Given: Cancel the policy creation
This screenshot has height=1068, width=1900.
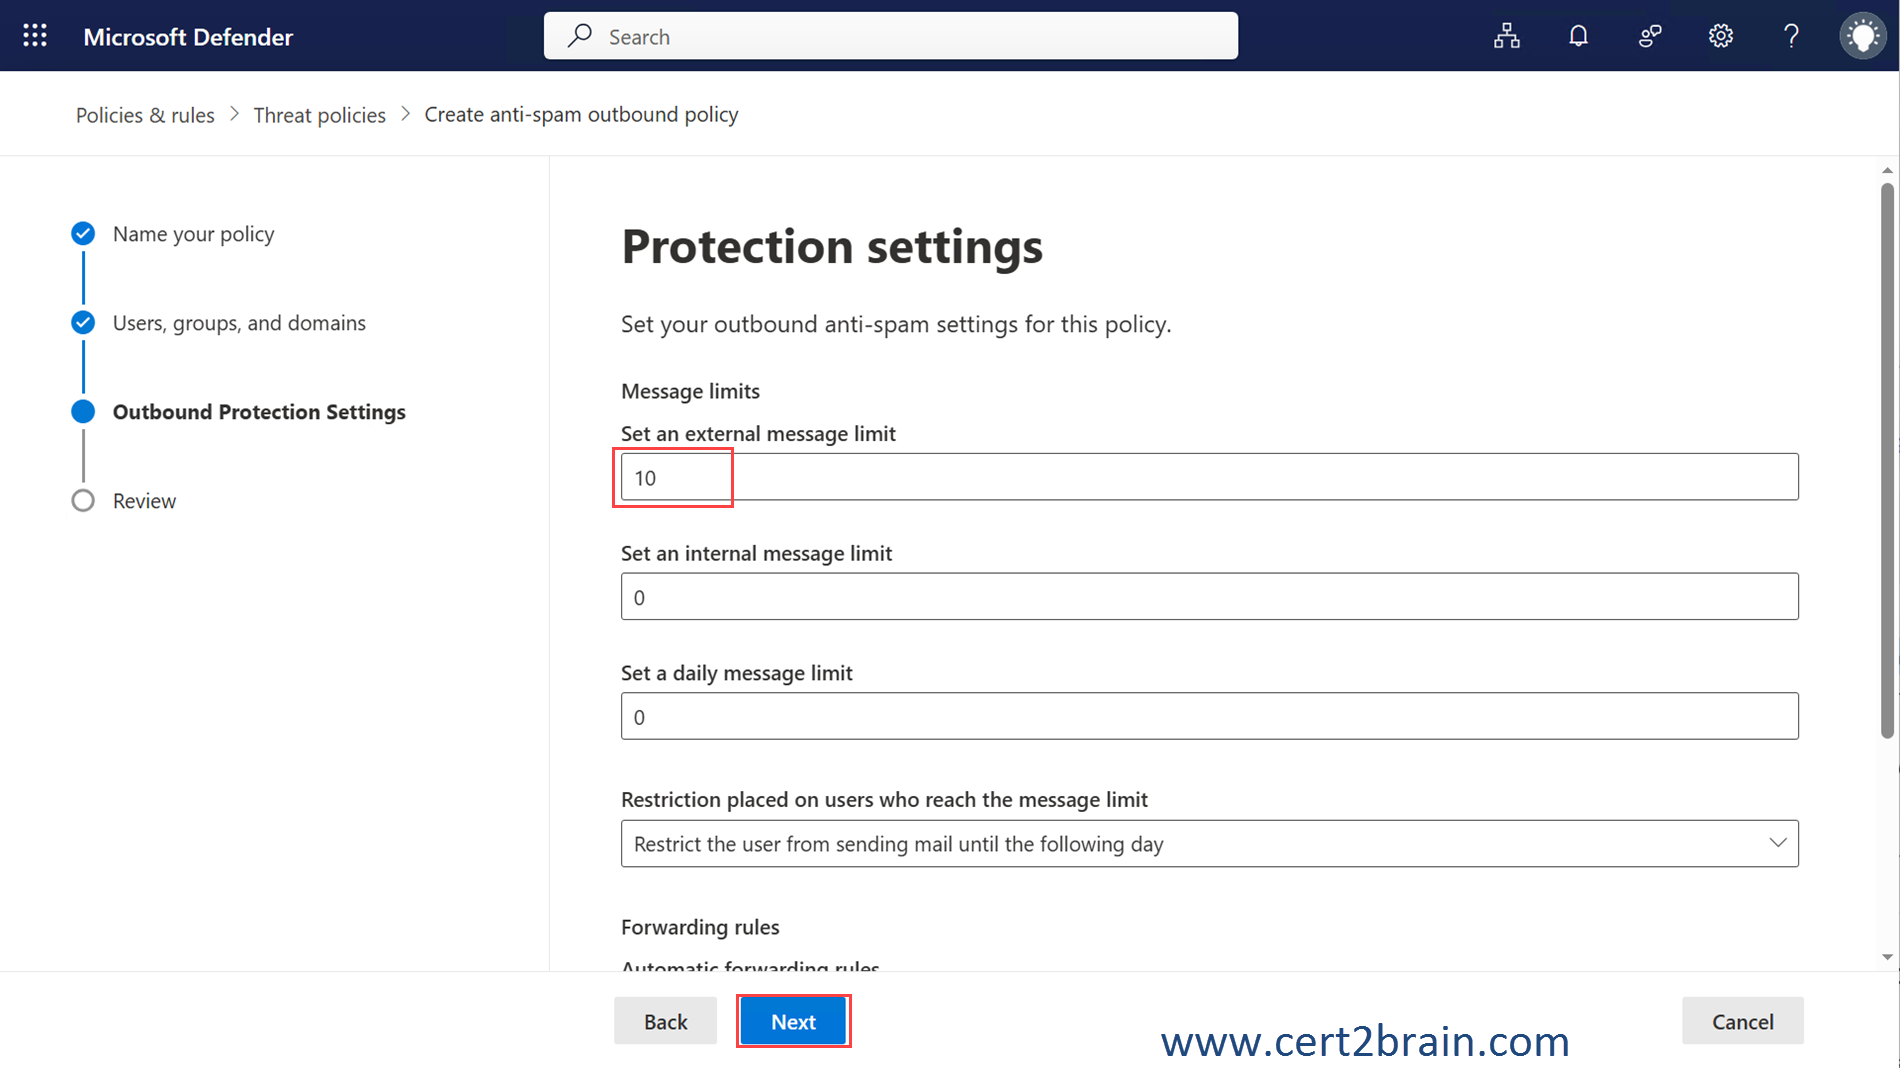Looking at the screenshot, I should [1742, 1021].
